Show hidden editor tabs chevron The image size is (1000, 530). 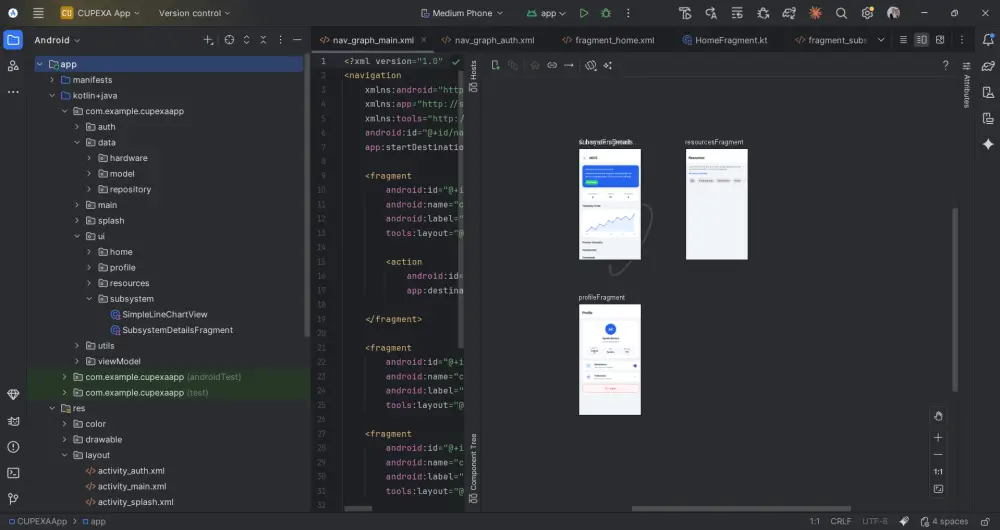point(881,40)
